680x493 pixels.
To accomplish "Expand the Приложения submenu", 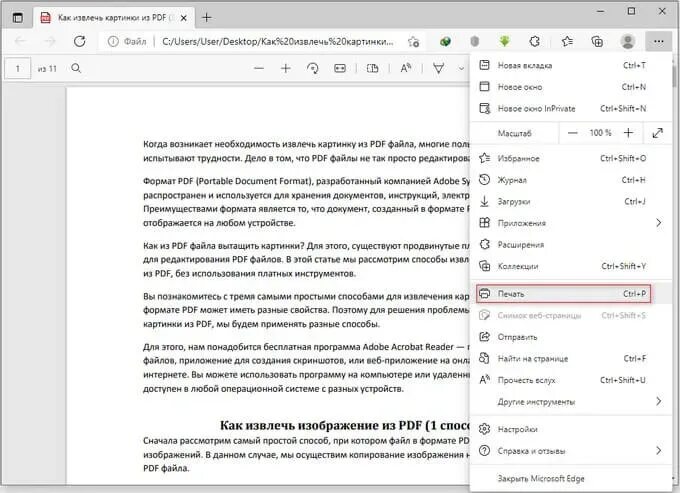I will (570, 223).
